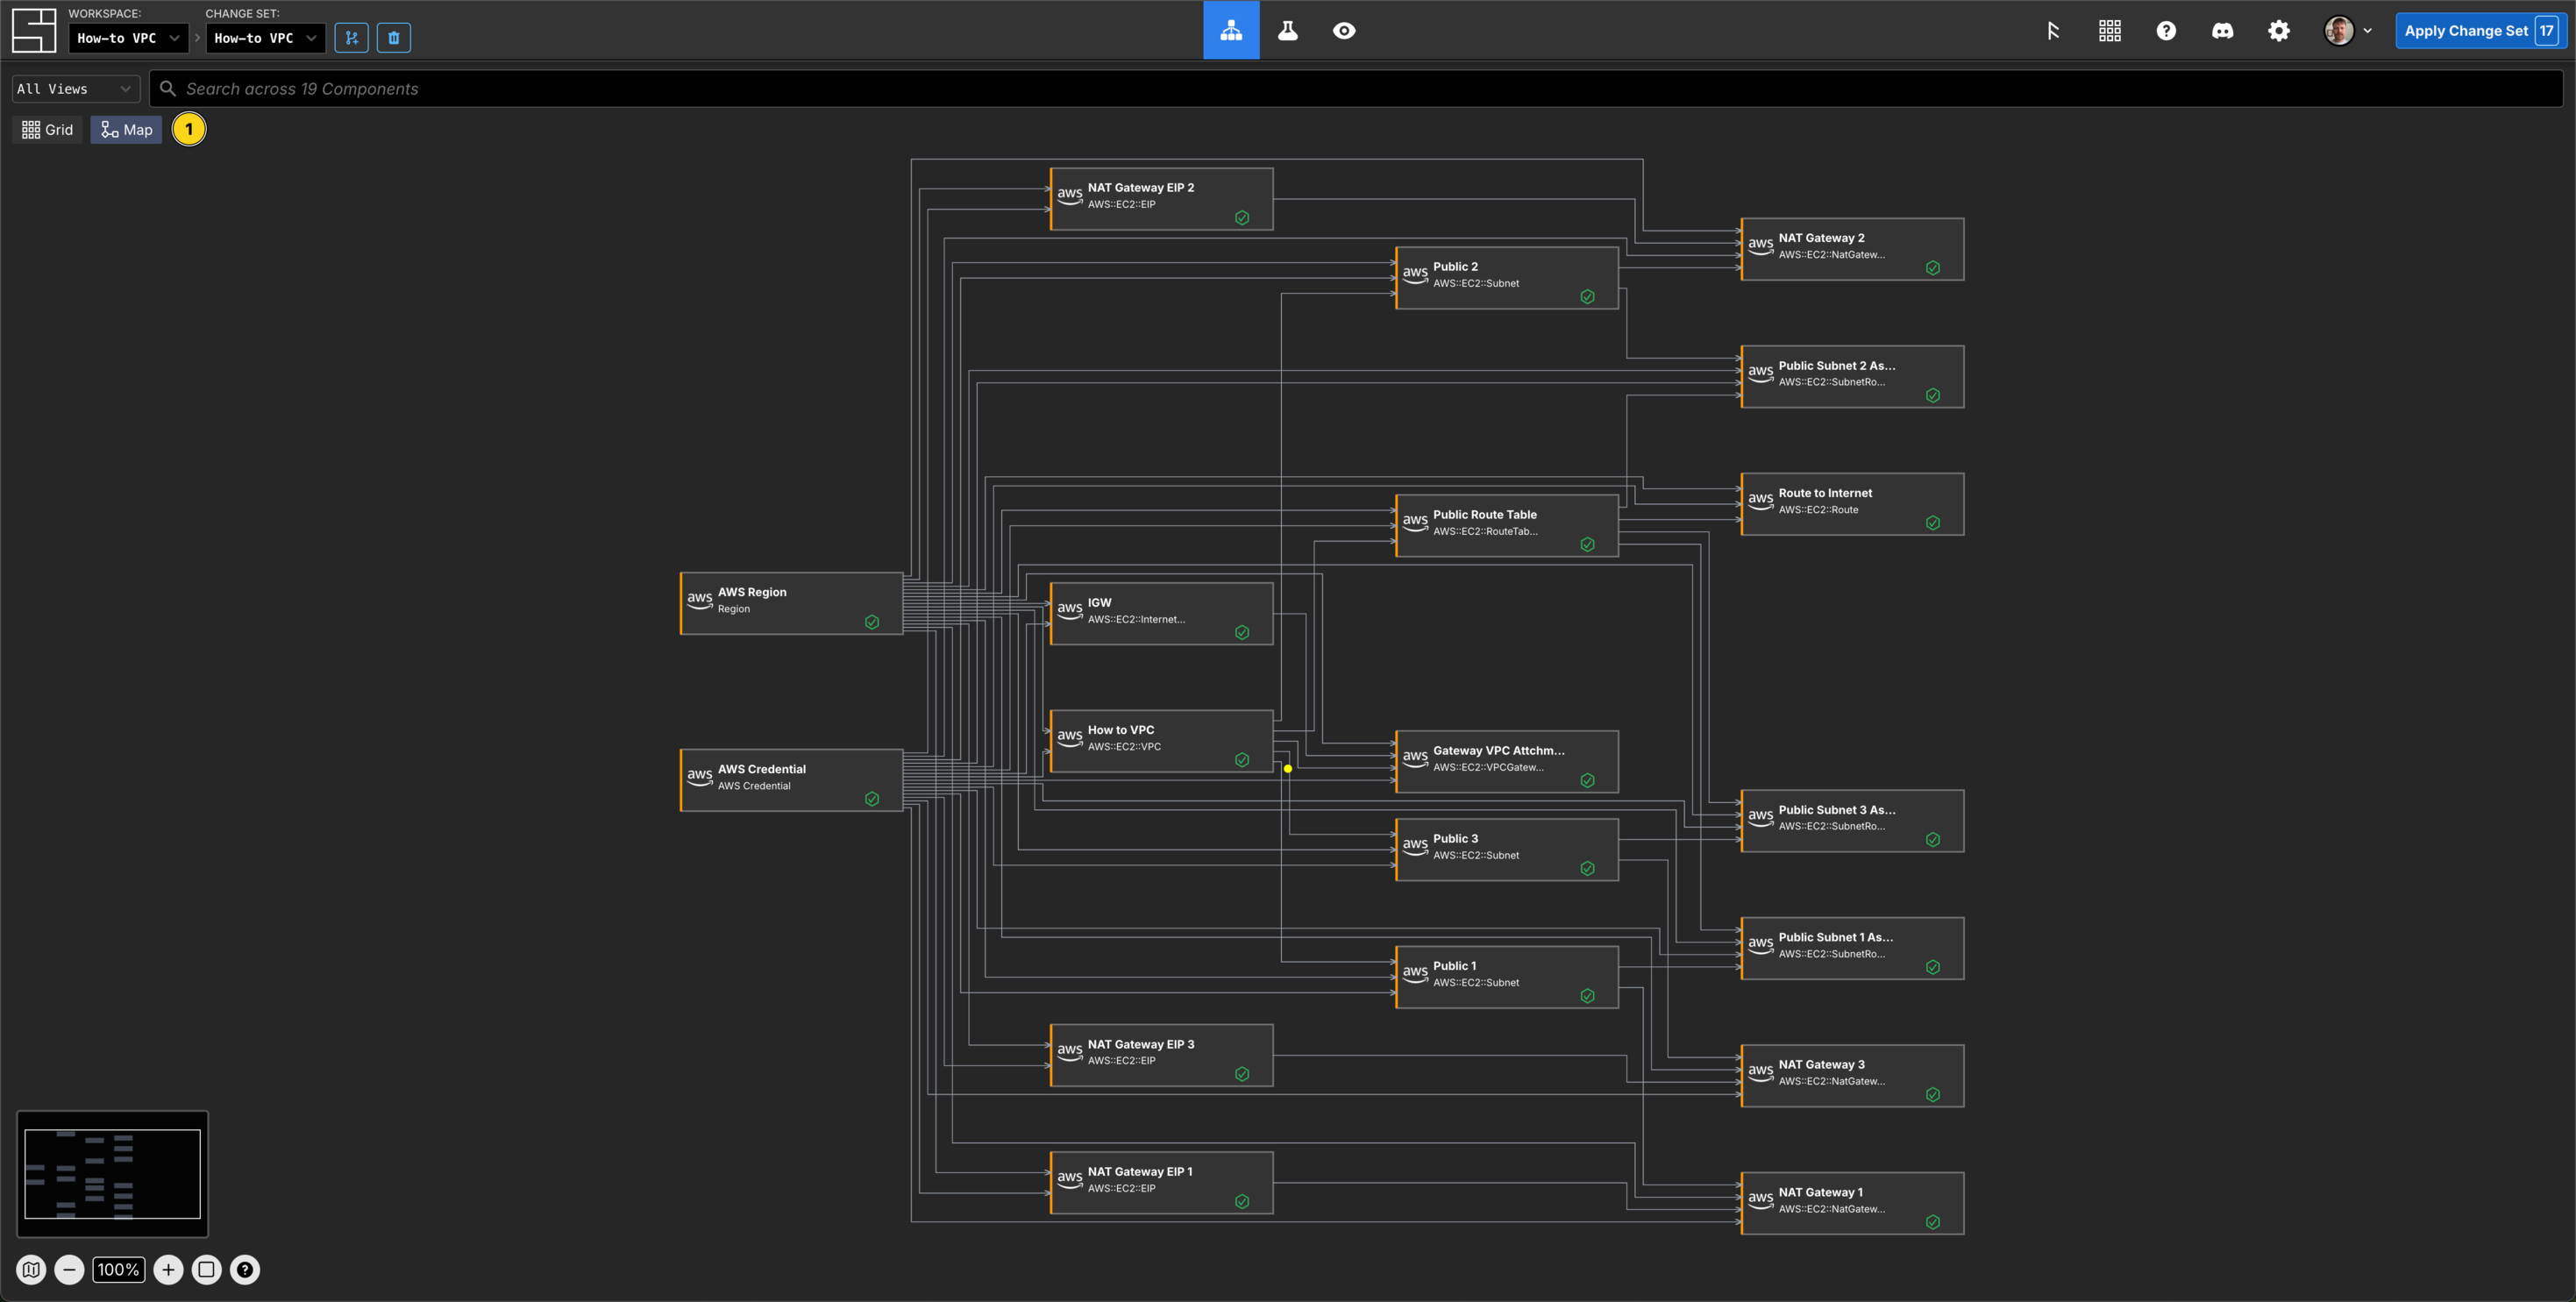Click the yellow connection dot near How to VPC

pyautogui.click(x=1288, y=769)
